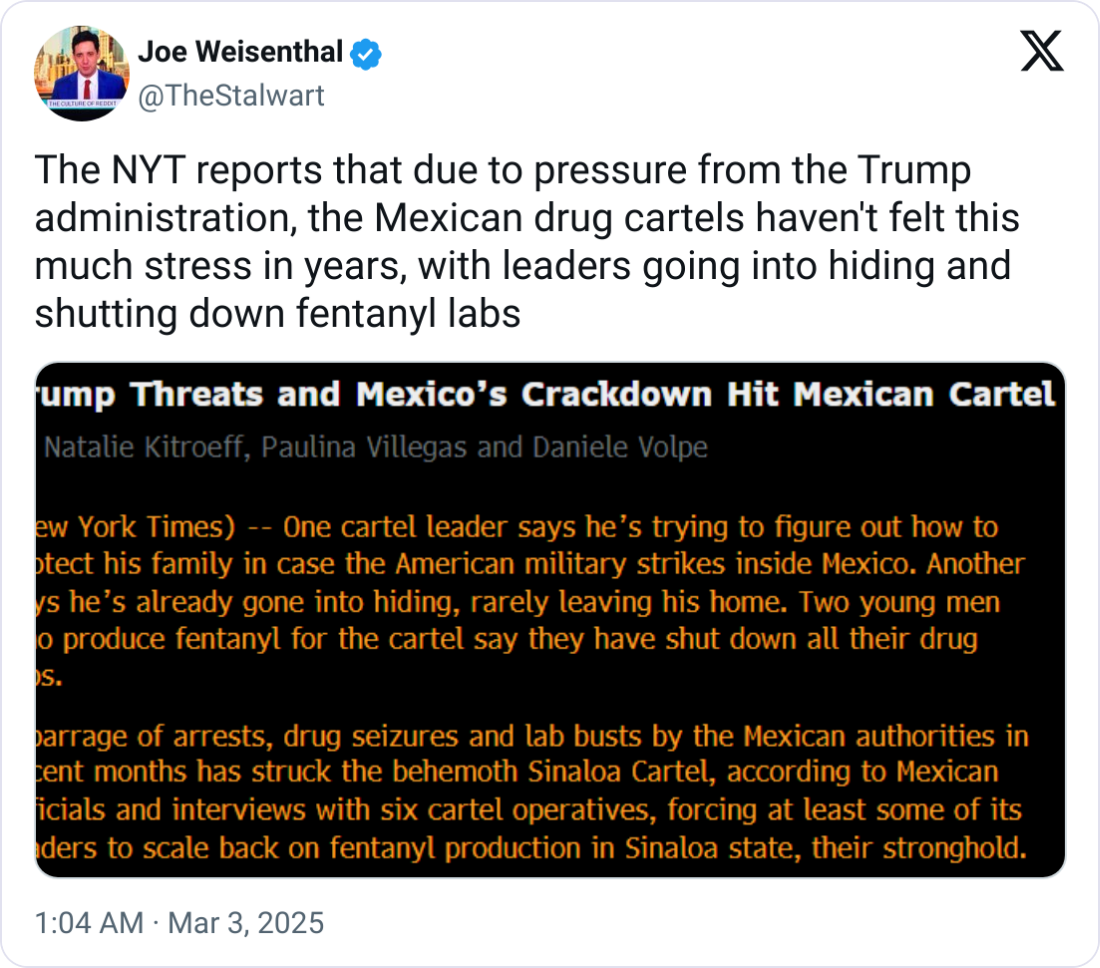Click shutting down fentanyl labs tweet line

tap(278, 313)
